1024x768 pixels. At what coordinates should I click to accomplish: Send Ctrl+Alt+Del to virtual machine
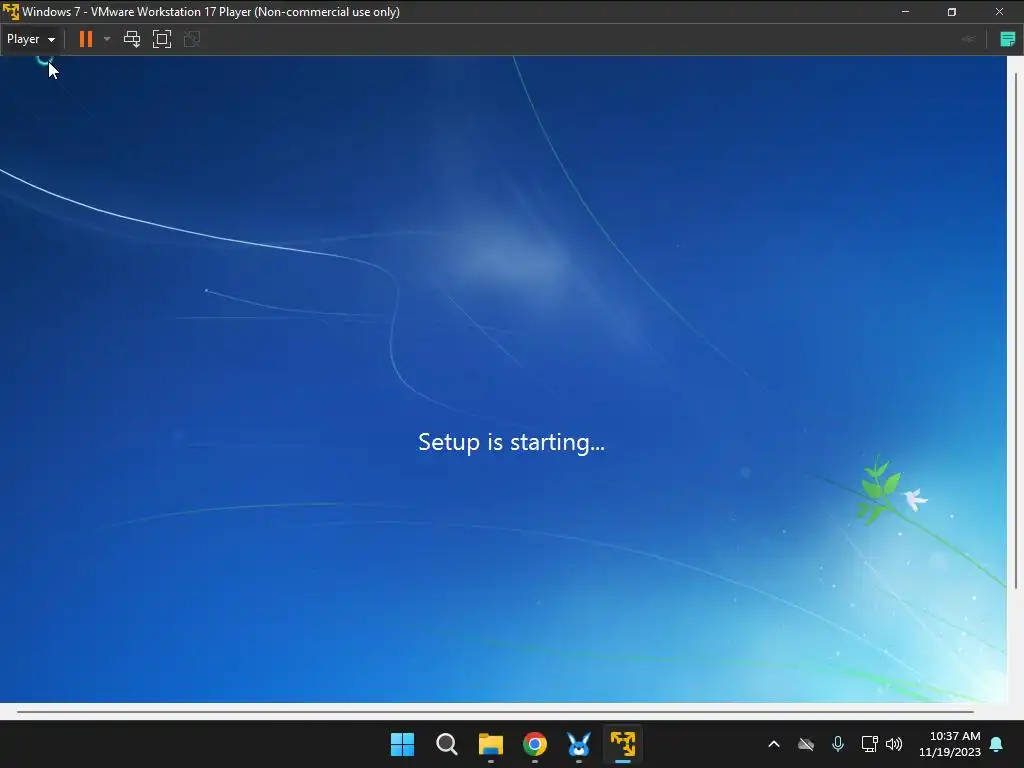[x=132, y=39]
